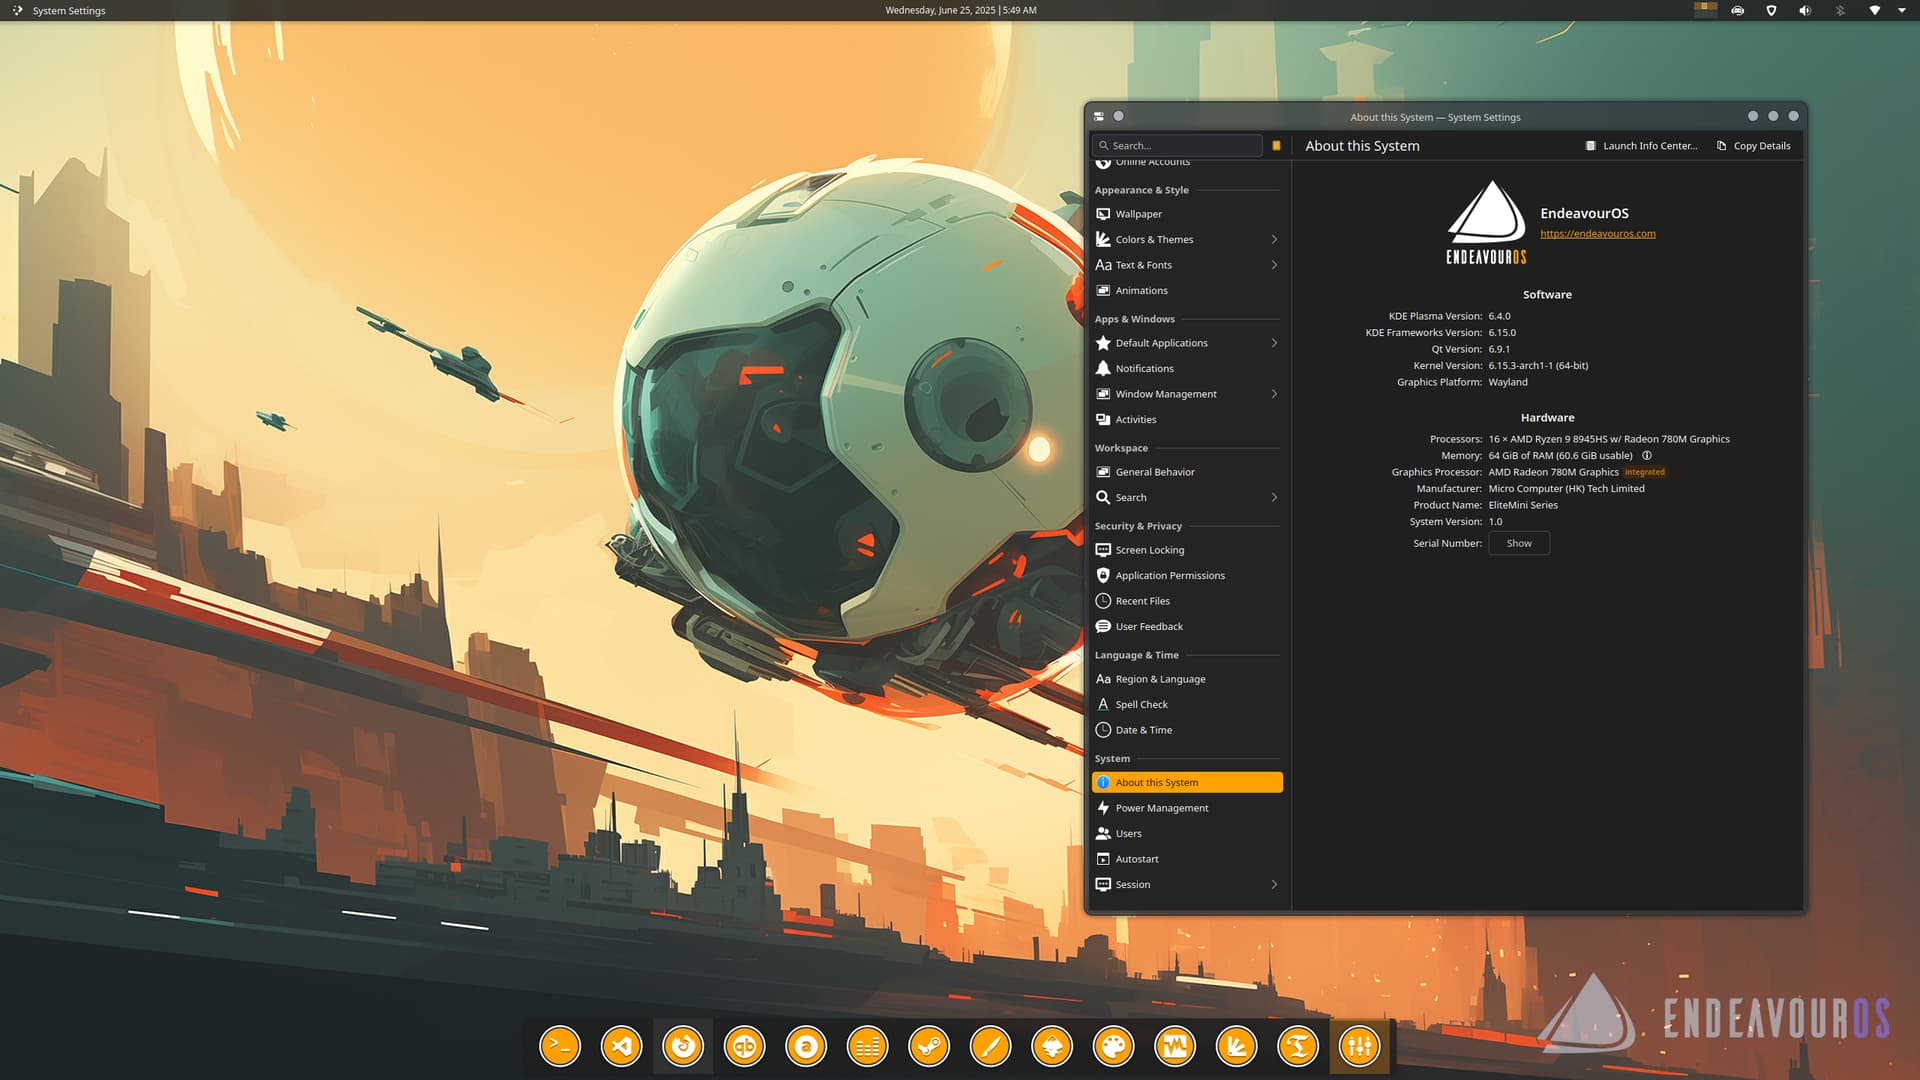Screen dimensions: 1920x1080
Task: Expand the Session submenu arrow
Action: tap(1274, 885)
